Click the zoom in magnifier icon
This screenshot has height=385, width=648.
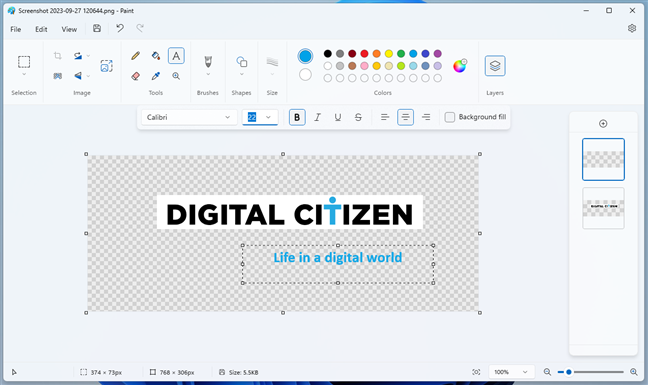634,372
